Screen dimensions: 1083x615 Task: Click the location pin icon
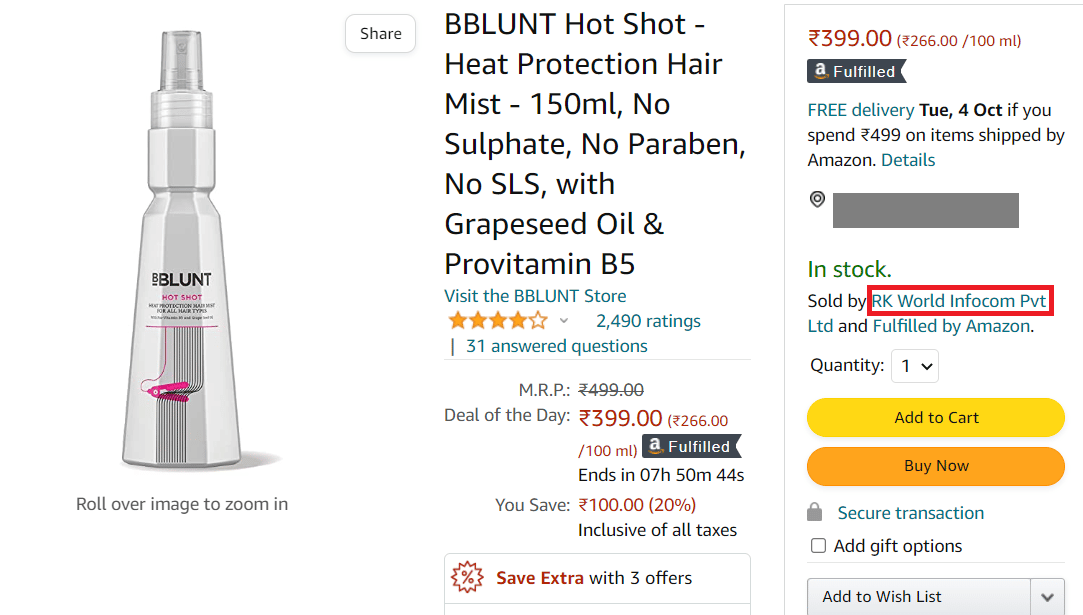click(817, 199)
